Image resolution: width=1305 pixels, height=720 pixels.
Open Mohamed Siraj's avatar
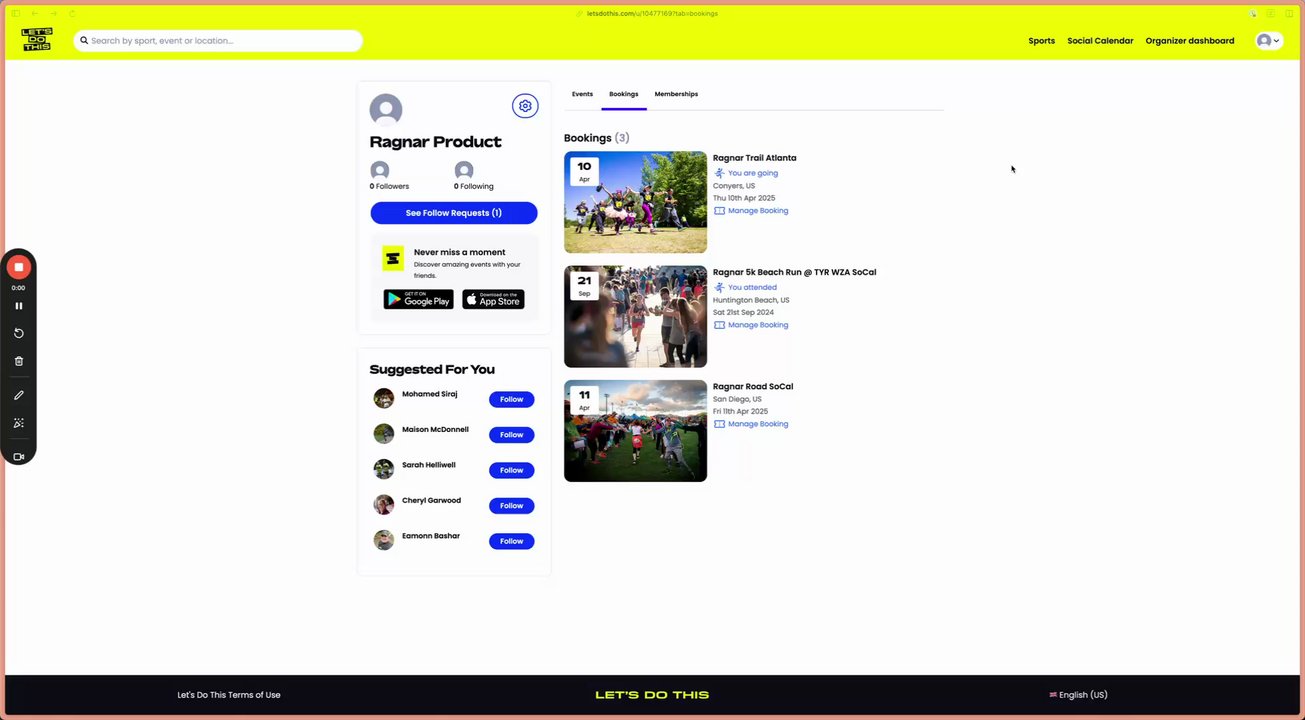(384, 399)
